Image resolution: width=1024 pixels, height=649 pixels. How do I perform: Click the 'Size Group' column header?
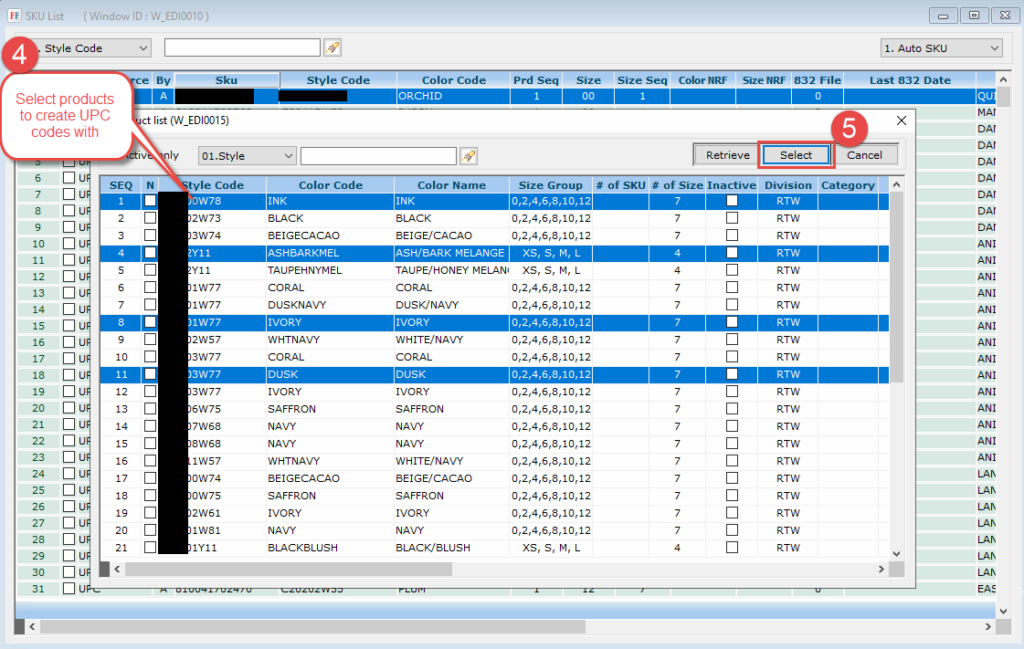[550, 185]
